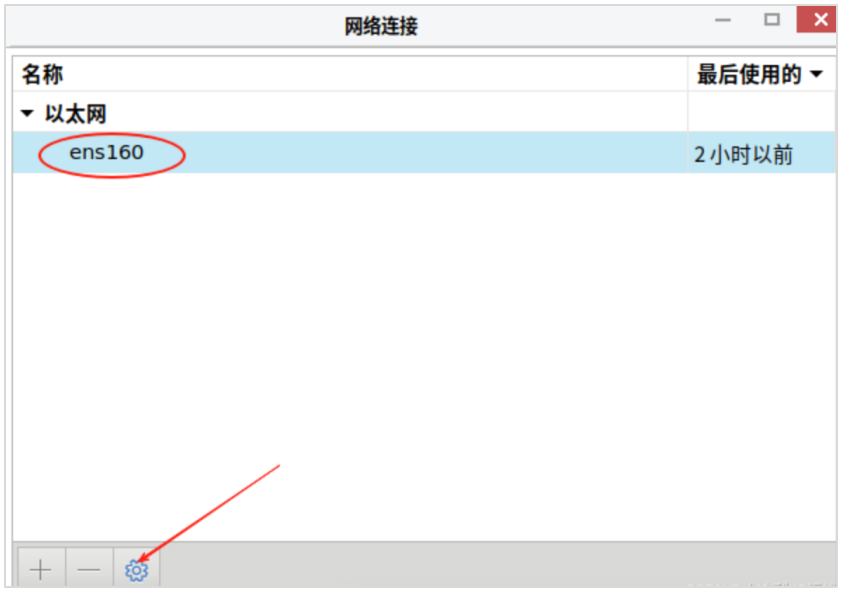
Task: Click the empty gray toolbar area beside the gear
Action: (x=498, y=565)
